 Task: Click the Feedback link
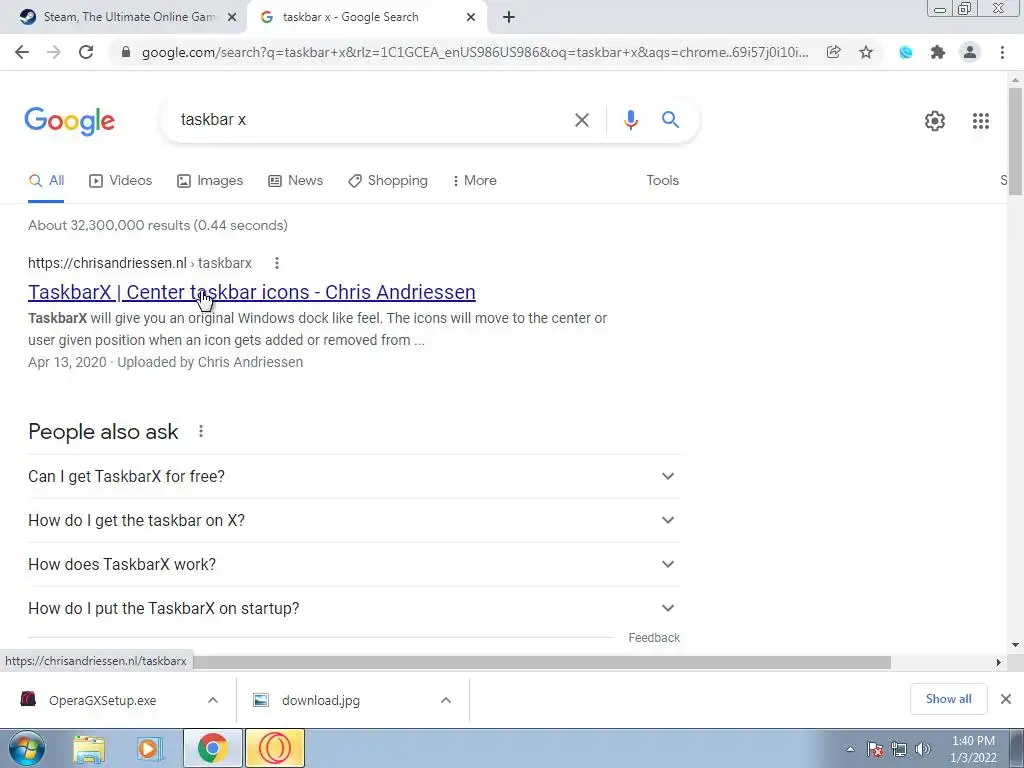pyautogui.click(x=654, y=638)
